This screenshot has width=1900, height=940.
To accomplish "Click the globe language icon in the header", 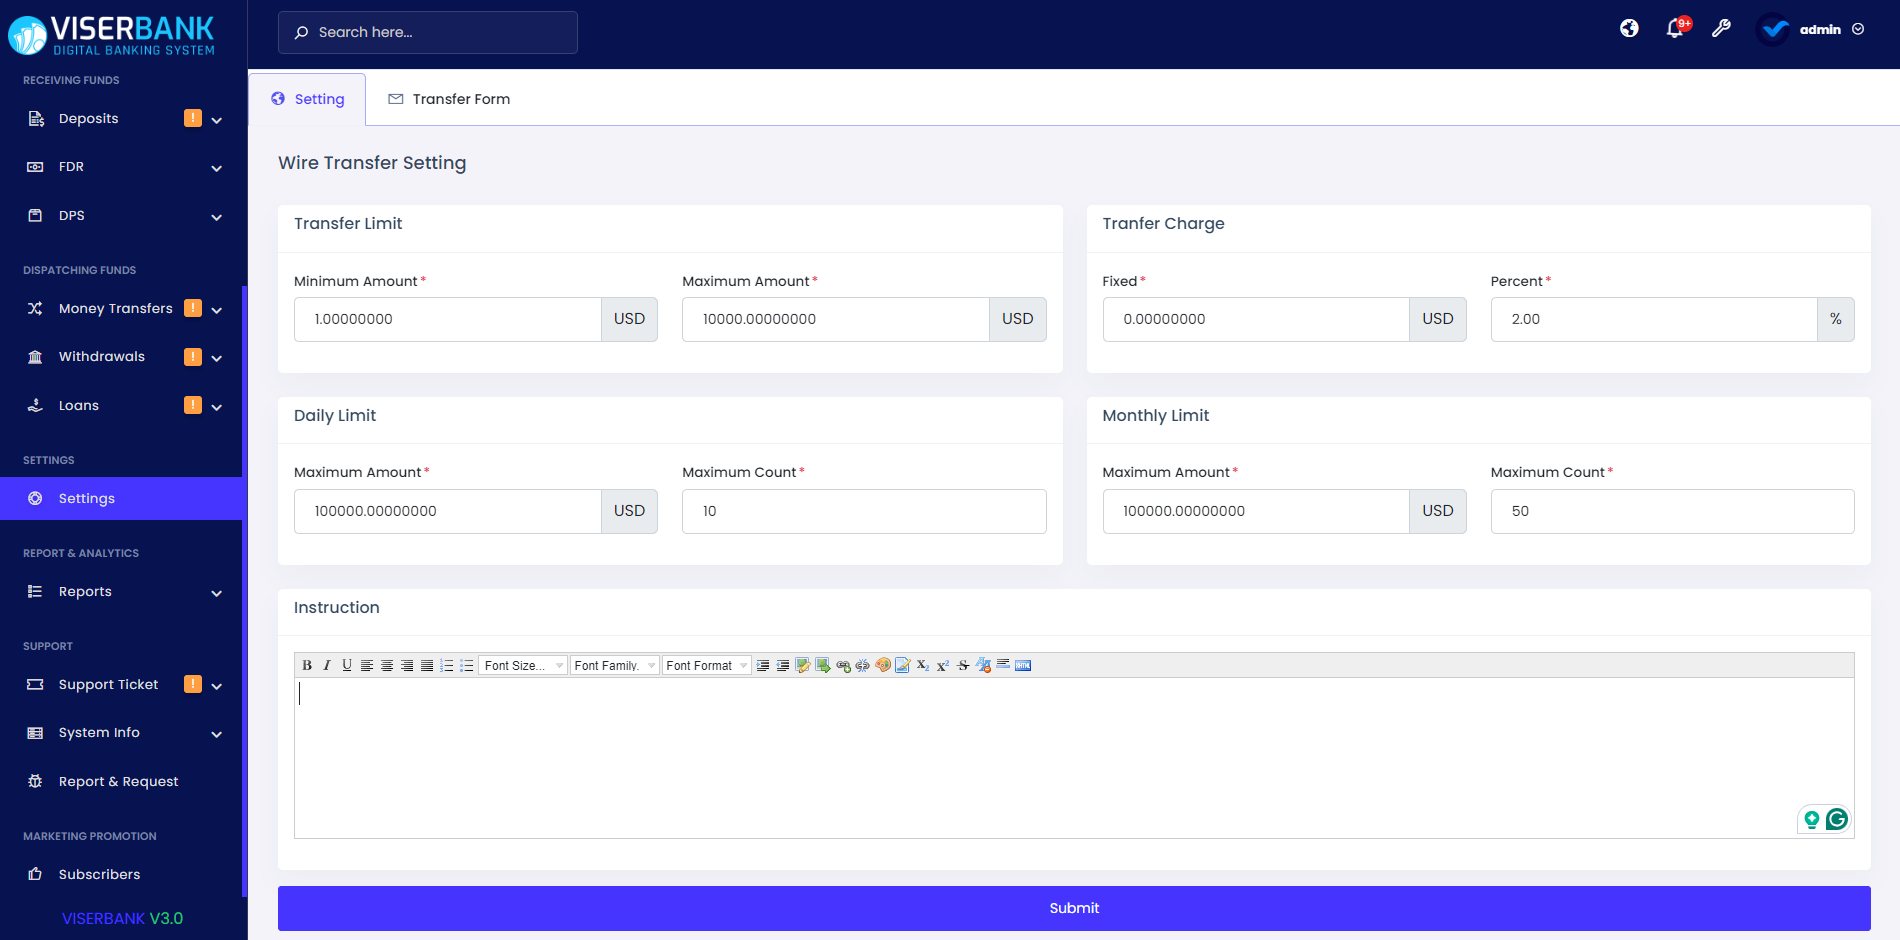I will tap(1628, 29).
